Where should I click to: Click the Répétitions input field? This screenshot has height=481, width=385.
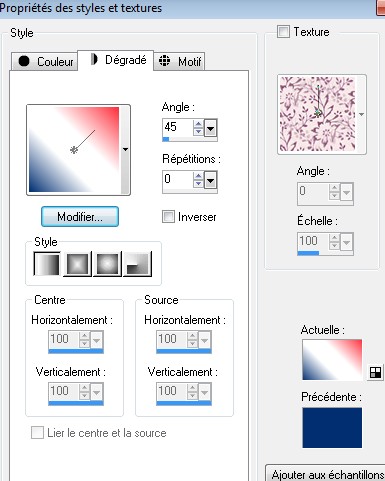click(177, 180)
